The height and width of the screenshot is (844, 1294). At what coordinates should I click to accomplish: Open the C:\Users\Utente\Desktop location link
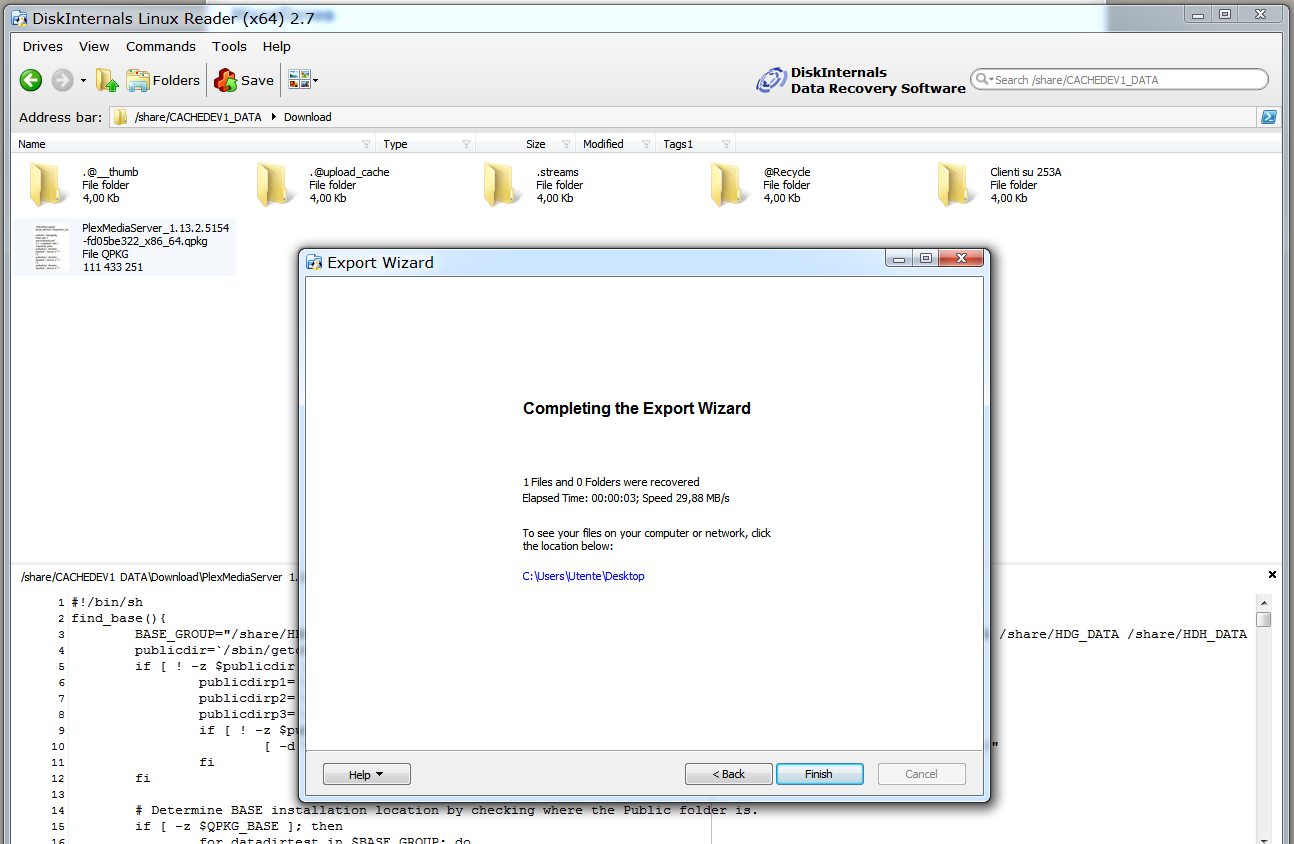583,576
